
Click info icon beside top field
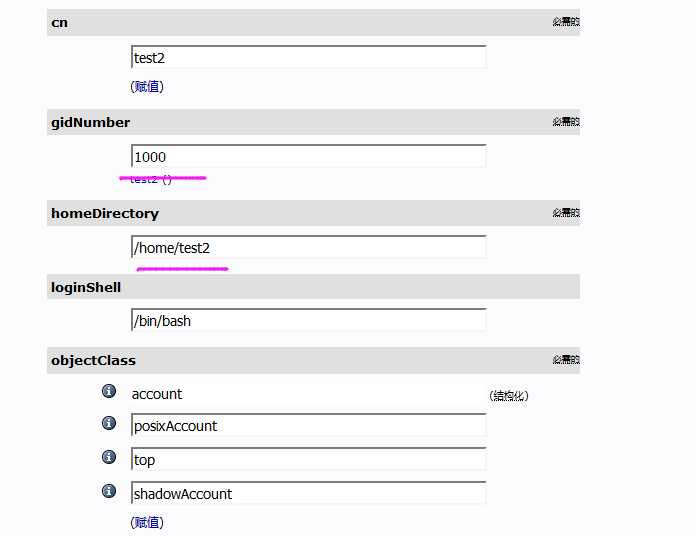(109, 457)
